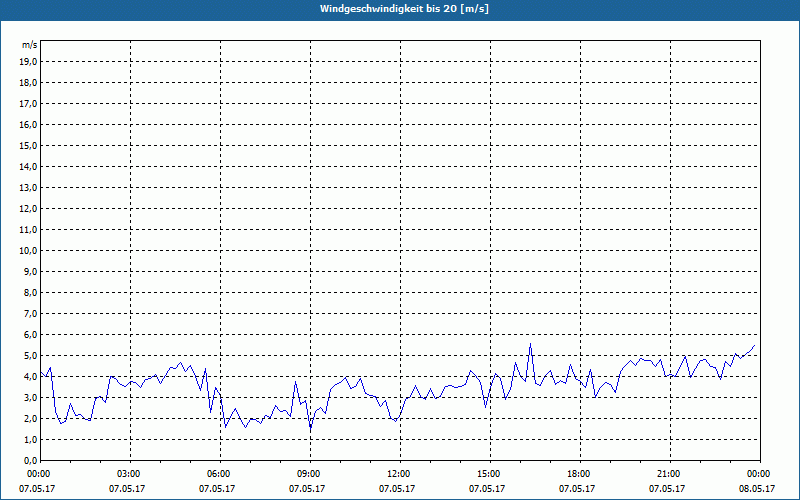This screenshot has width=800, height=500.
Task: Click the wind speed minimum at 09:00
Action: [311, 430]
